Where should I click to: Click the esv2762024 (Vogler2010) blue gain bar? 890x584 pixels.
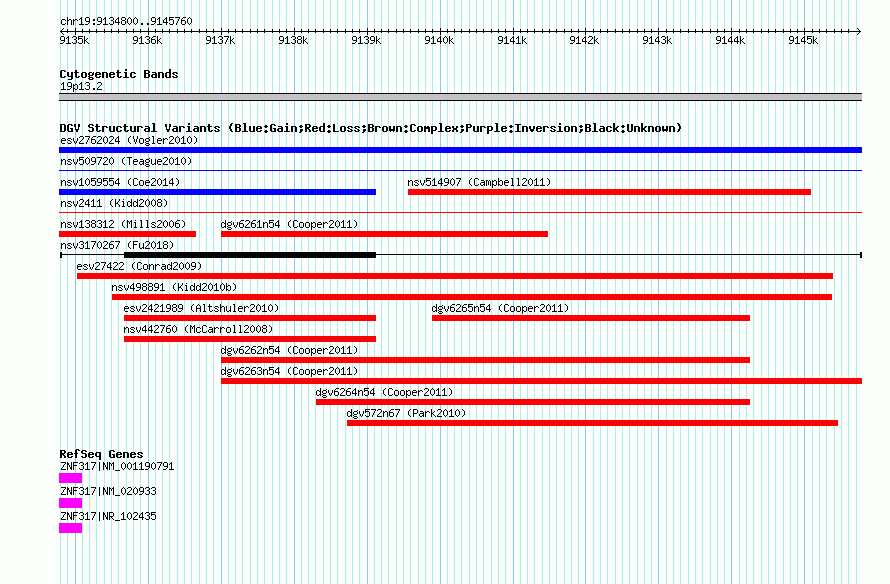coord(460,150)
